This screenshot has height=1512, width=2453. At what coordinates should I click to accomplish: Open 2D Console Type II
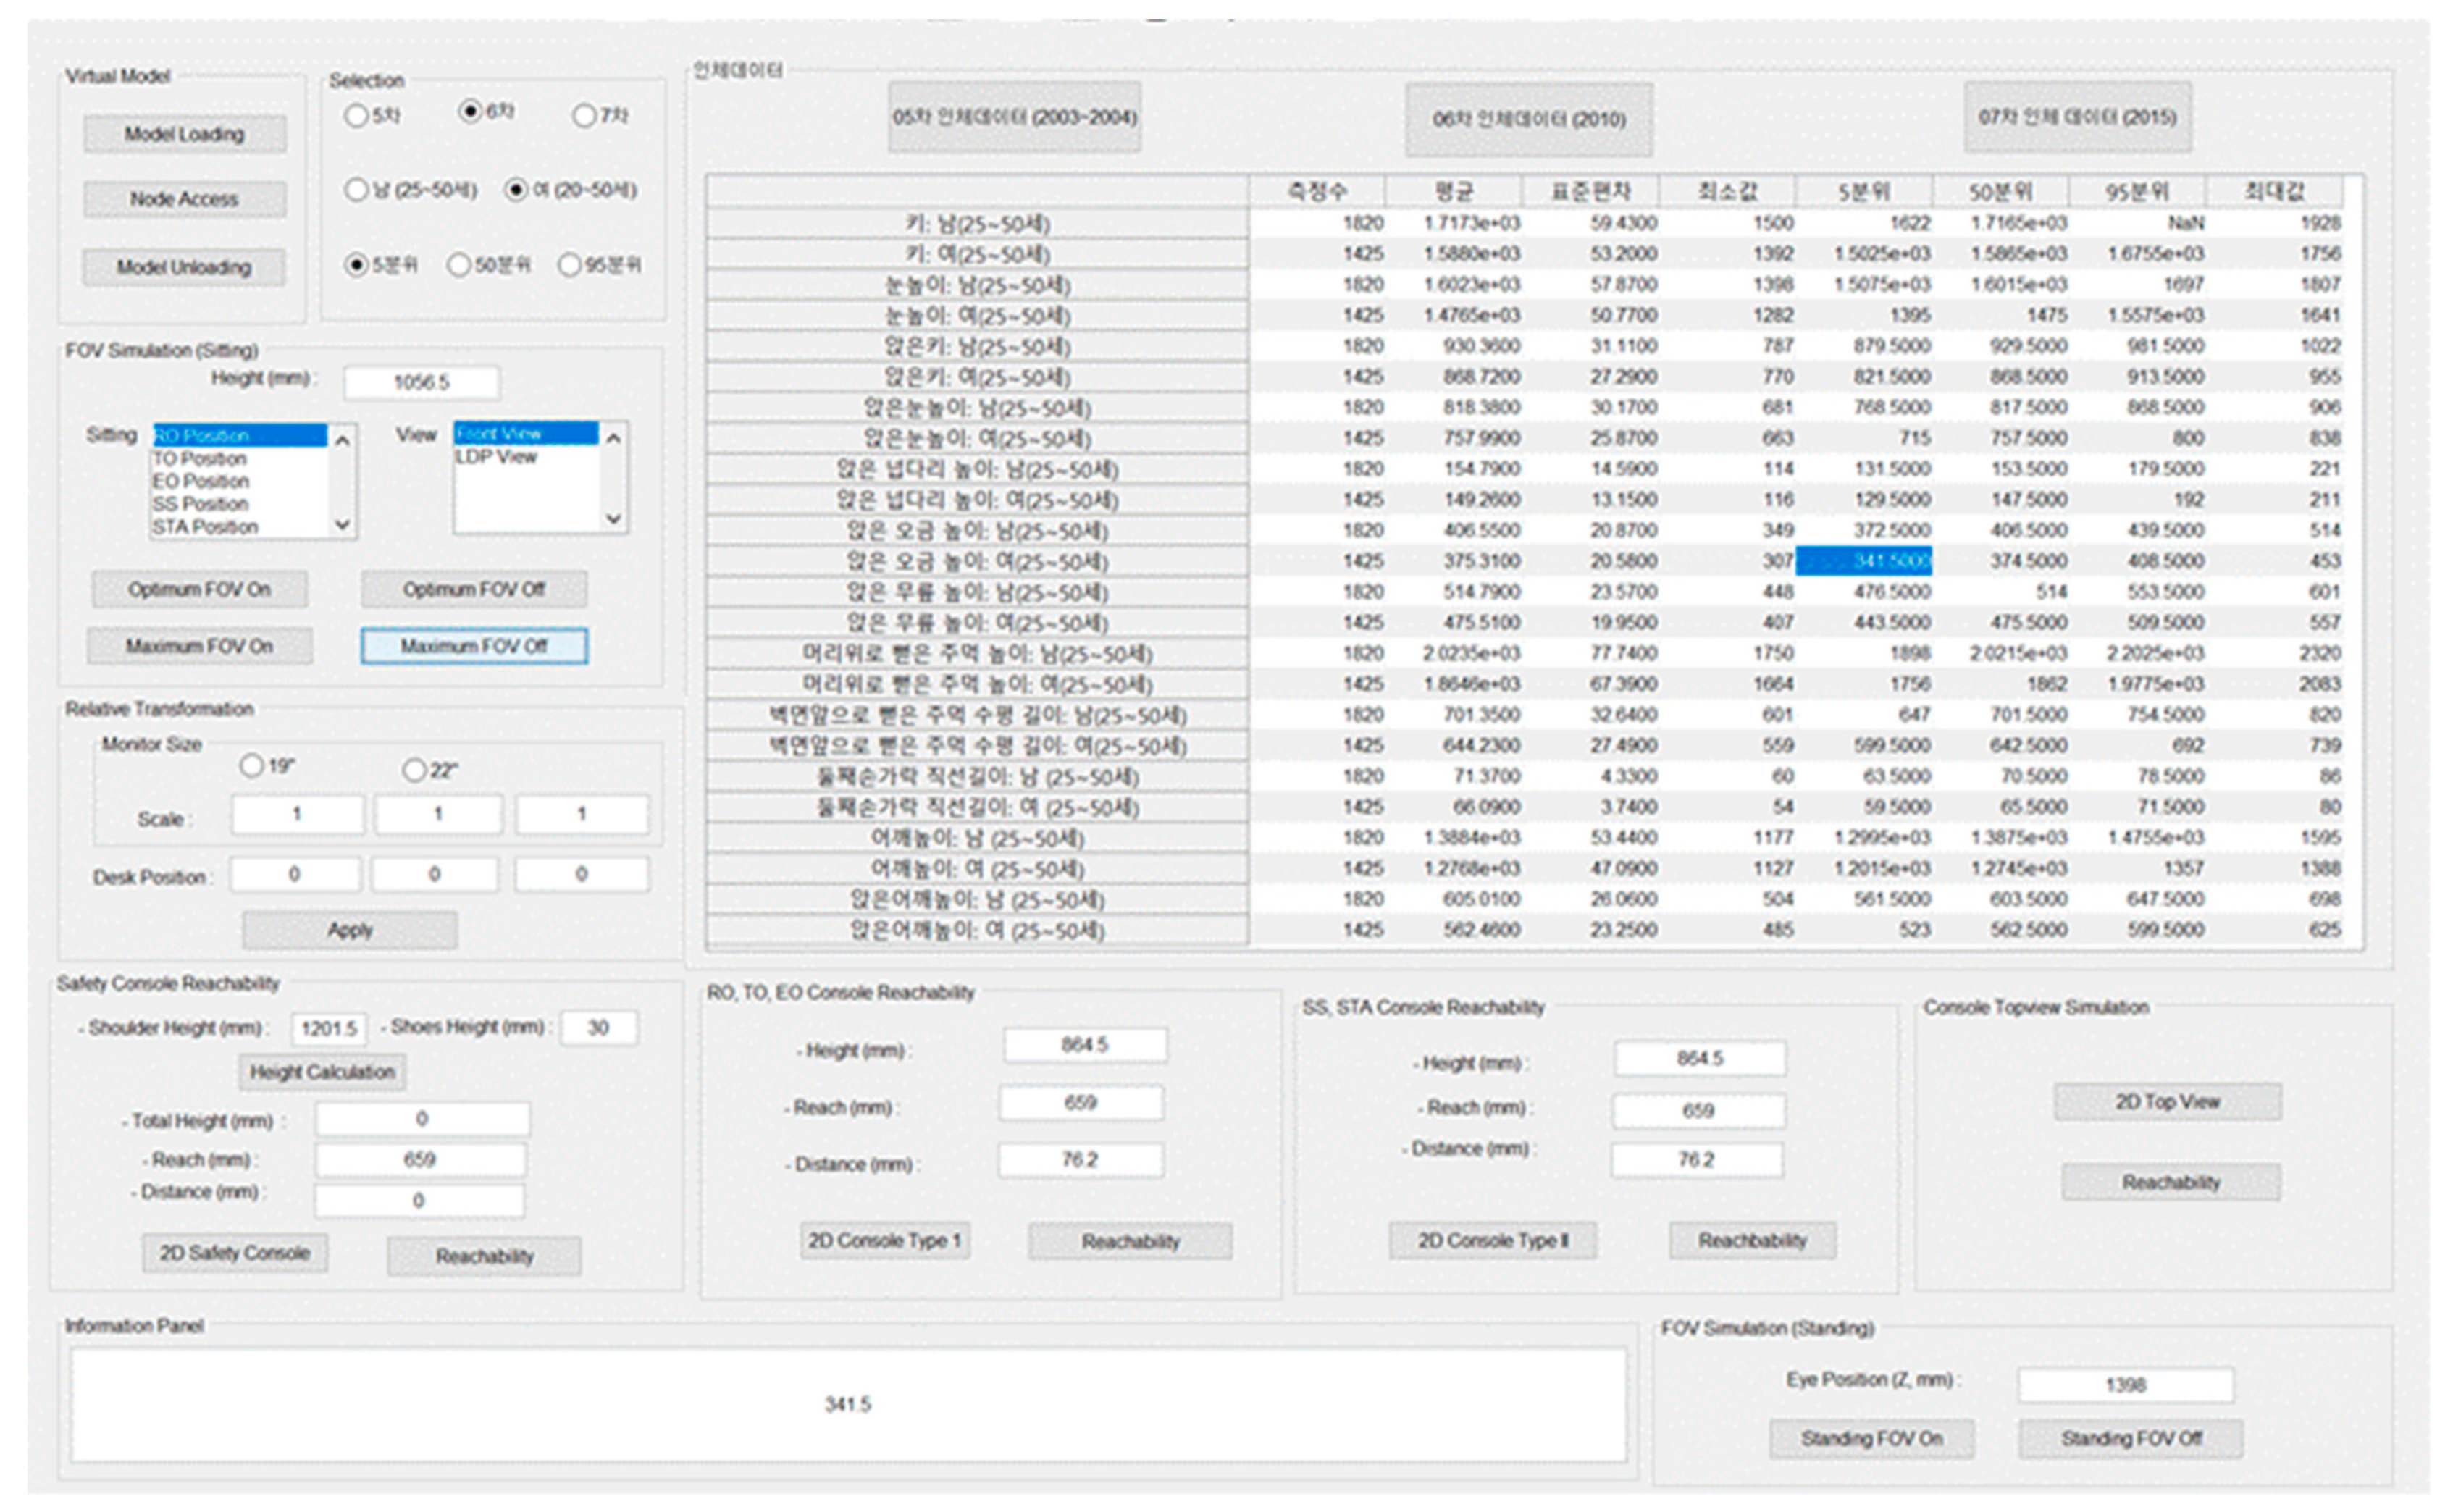coord(1493,1241)
